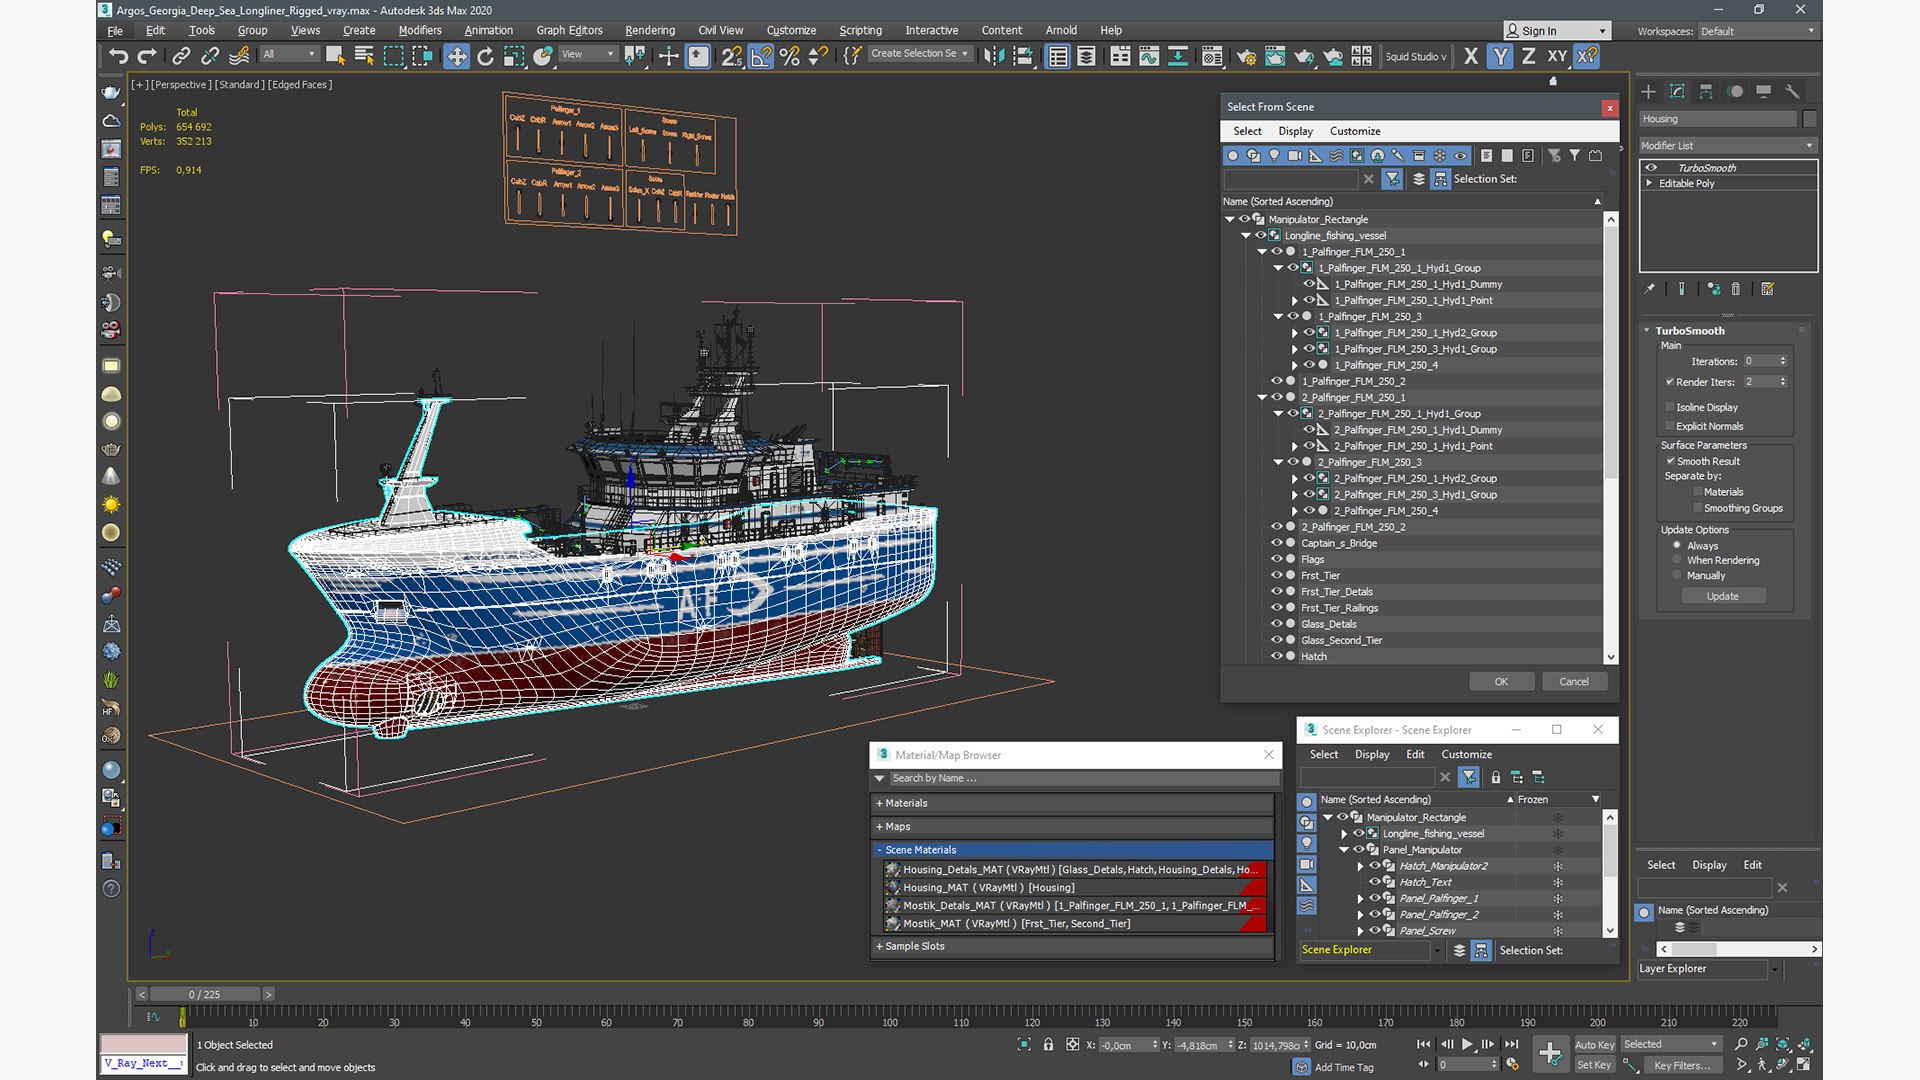Screen dimensions: 1920x1080
Task: Open the Workspaces Default dropdown
Action: point(1757,31)
